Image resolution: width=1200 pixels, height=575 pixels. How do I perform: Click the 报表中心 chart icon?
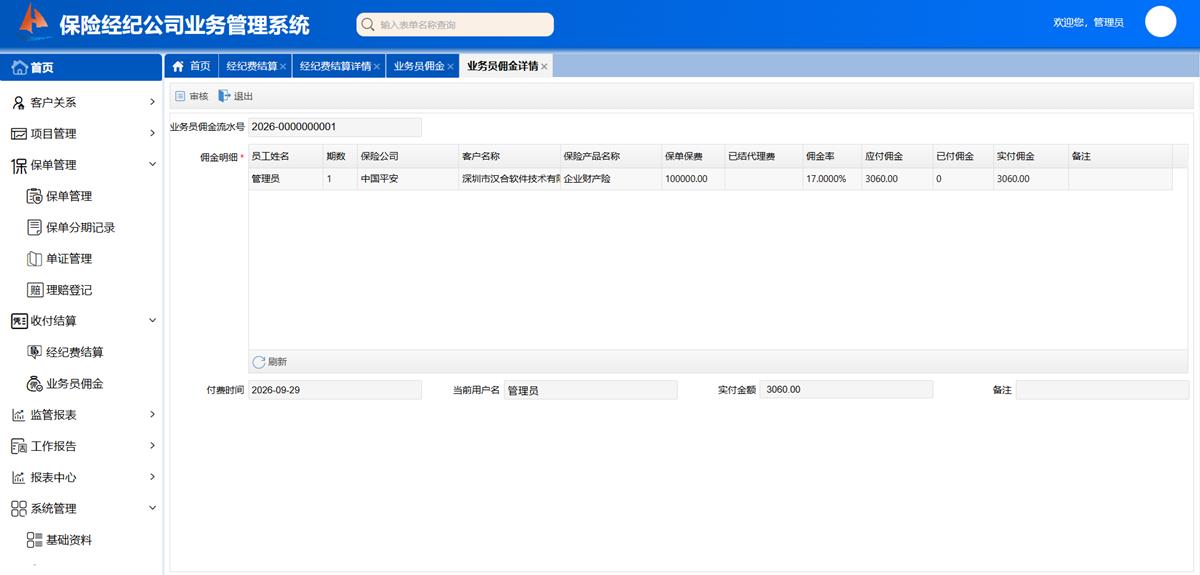pyautogui.click(x=19, y=477)
